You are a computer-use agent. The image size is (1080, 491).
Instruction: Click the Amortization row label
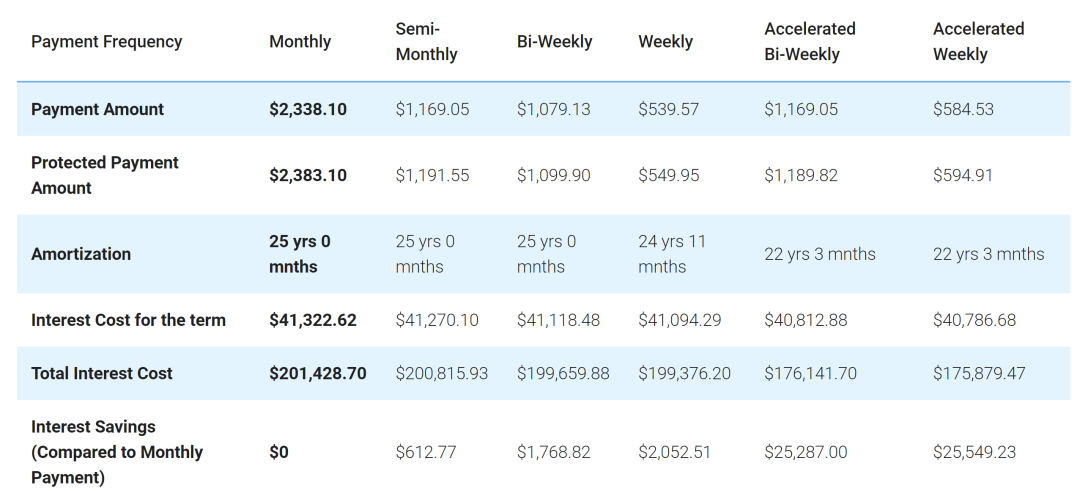click(x=81, y=254)
